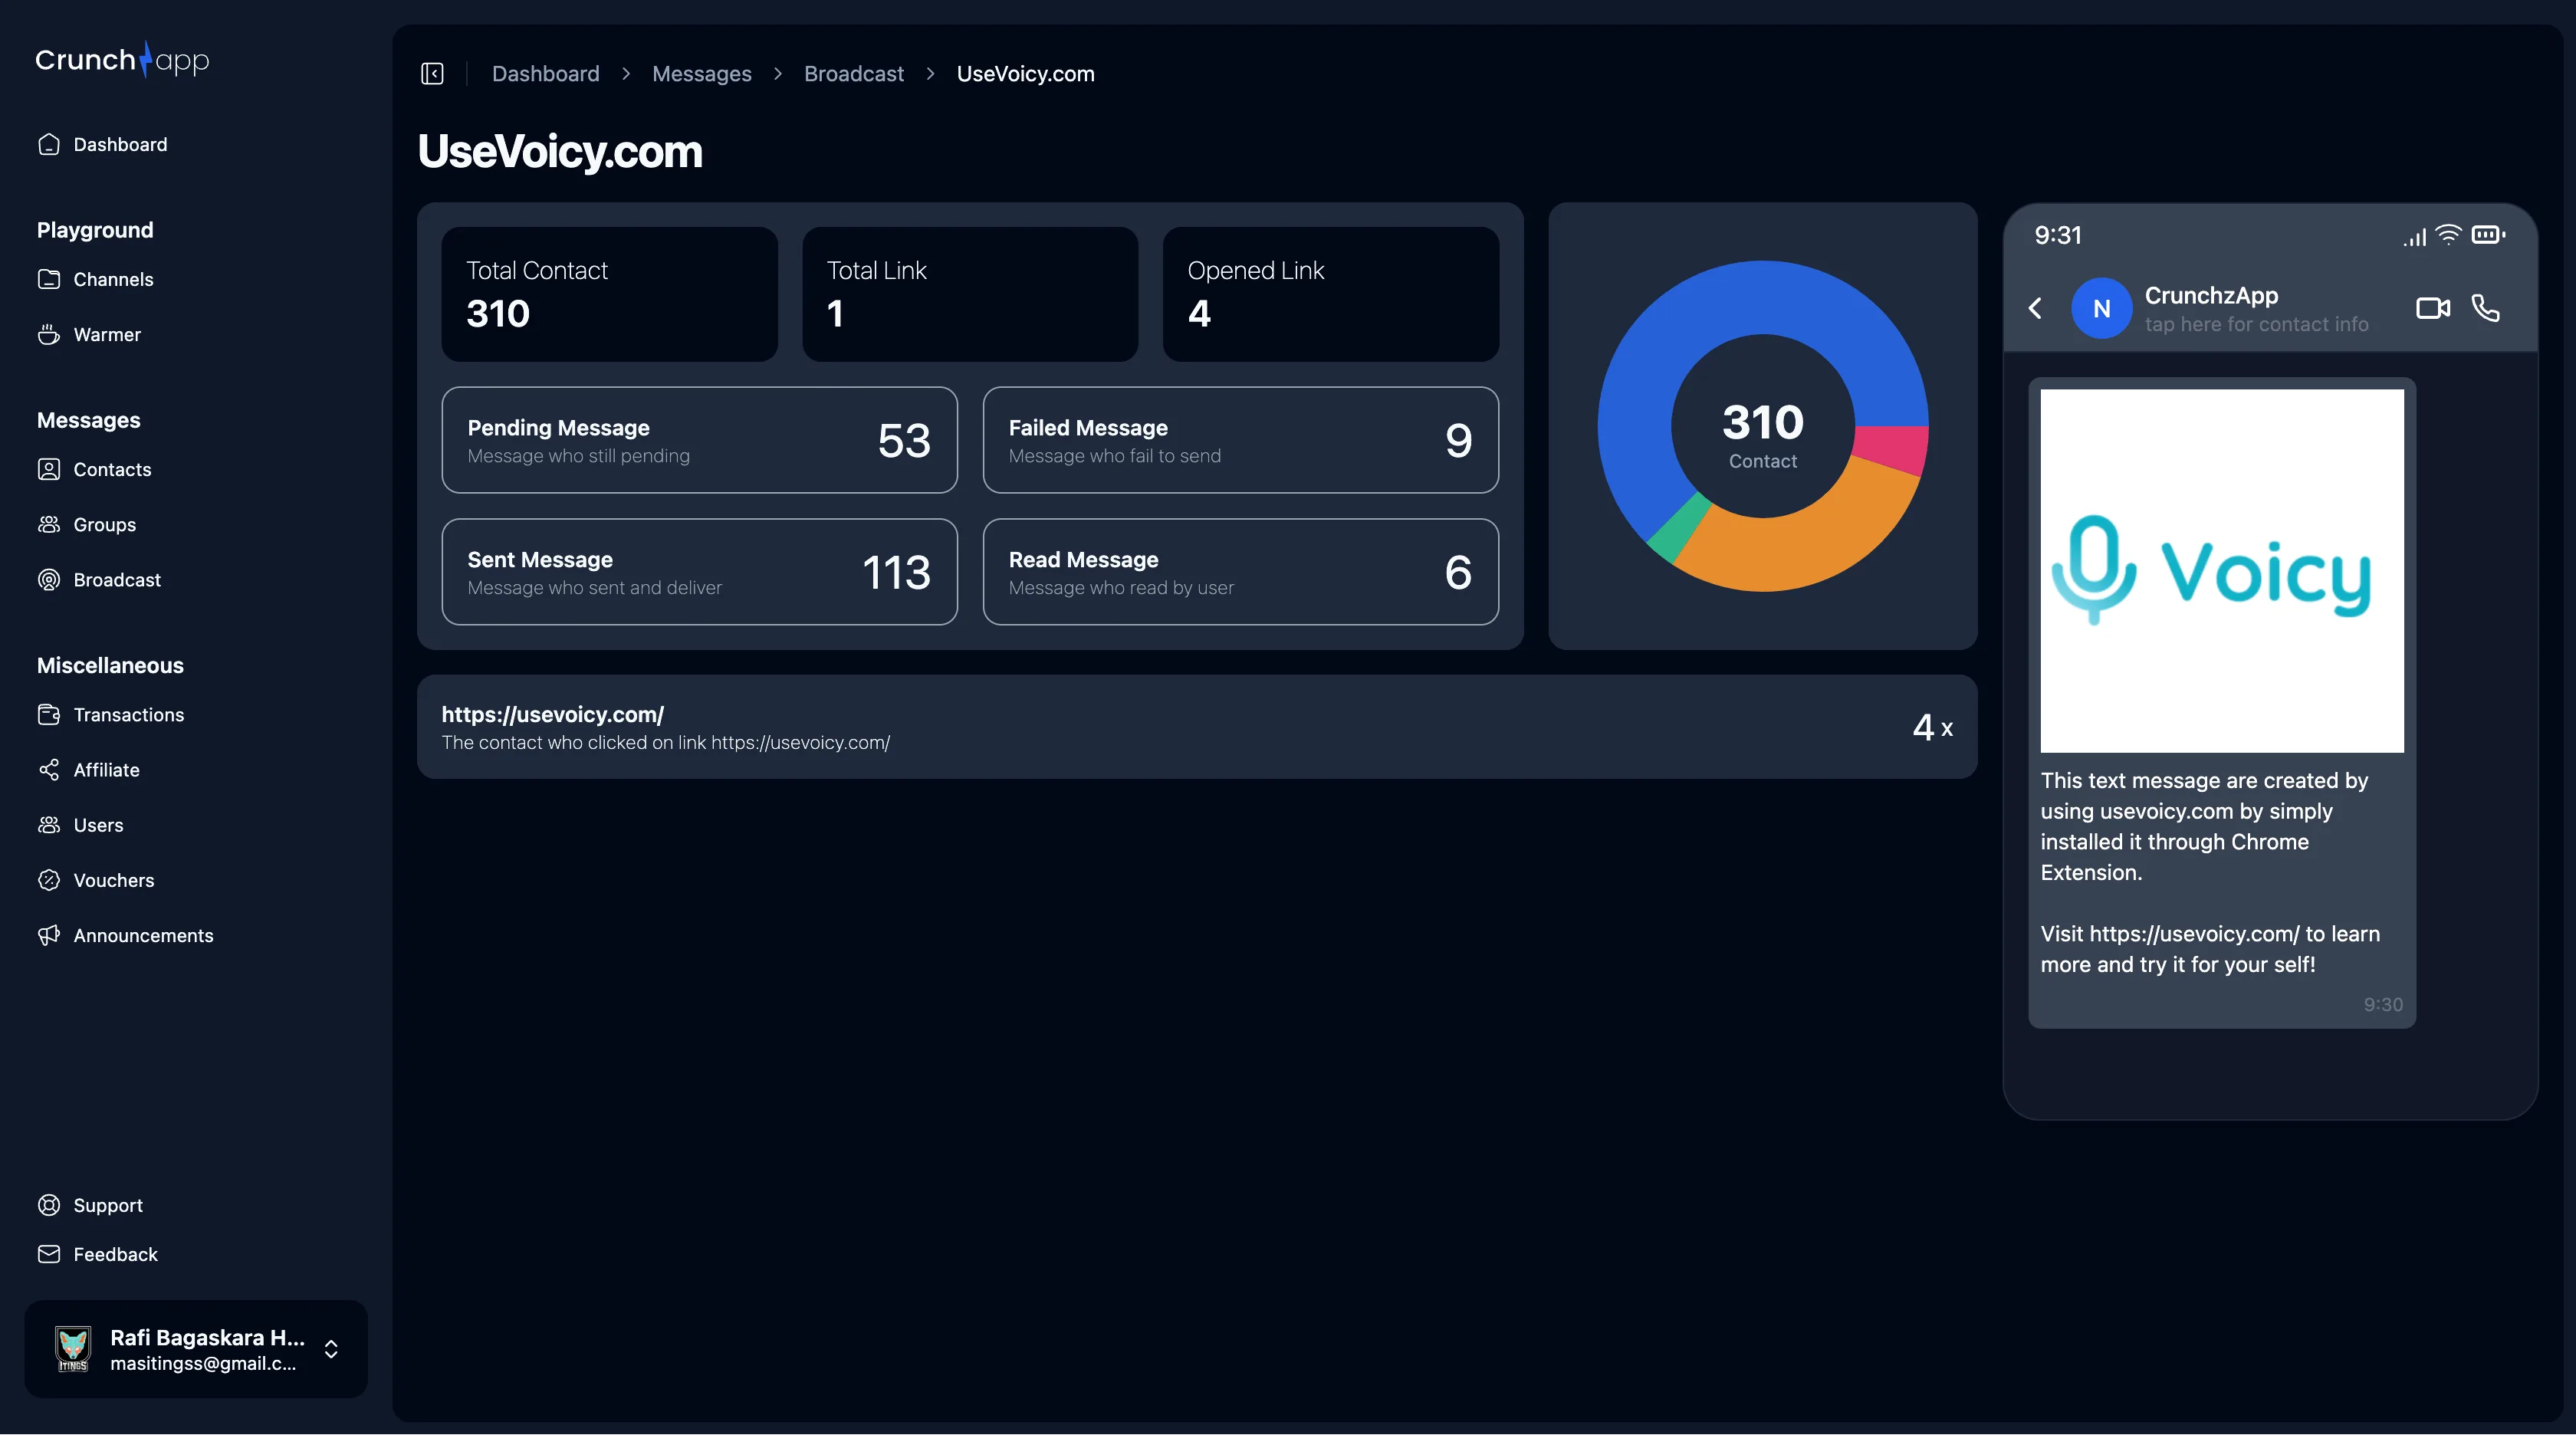Click the Crunchapp logo
The width and height of the screenshot is (2576, 1435).
pos(122,60)
